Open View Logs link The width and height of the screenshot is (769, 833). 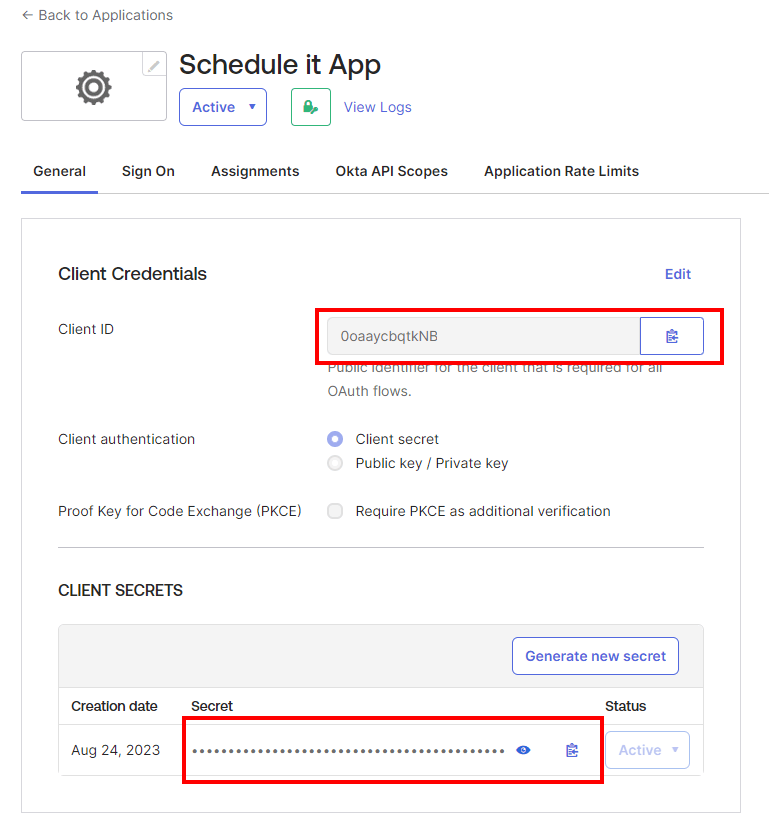point(378,107)
